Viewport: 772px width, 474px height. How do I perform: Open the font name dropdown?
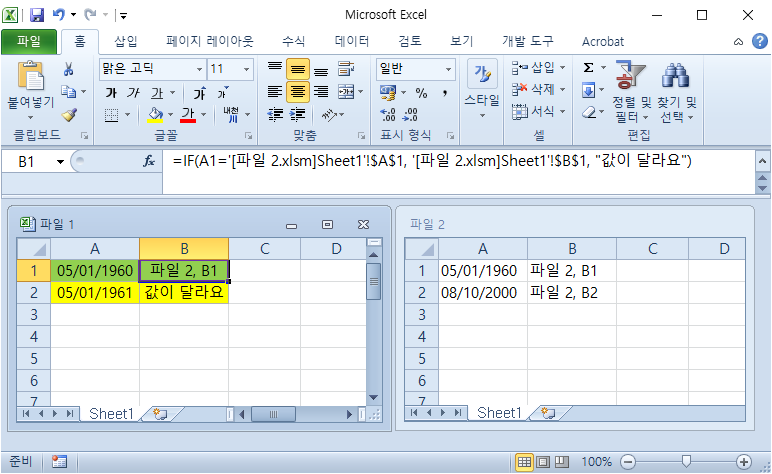tap(199, 69)
